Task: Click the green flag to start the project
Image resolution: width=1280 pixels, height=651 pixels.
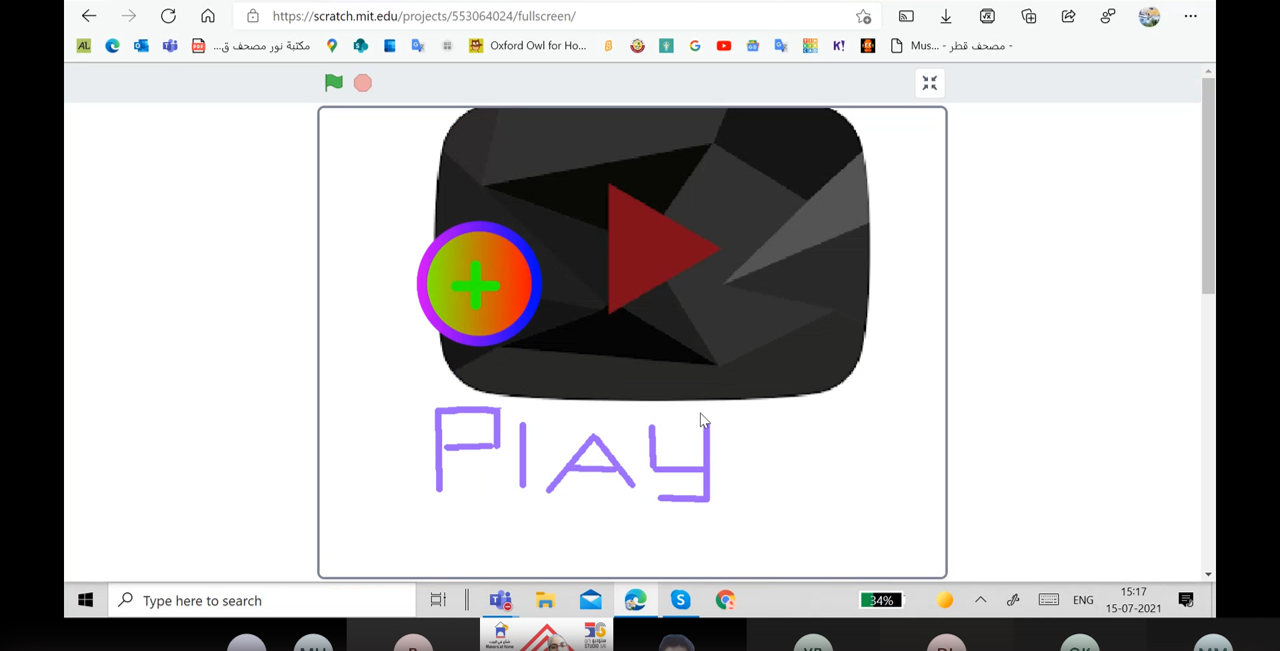Action: (334, 83)
